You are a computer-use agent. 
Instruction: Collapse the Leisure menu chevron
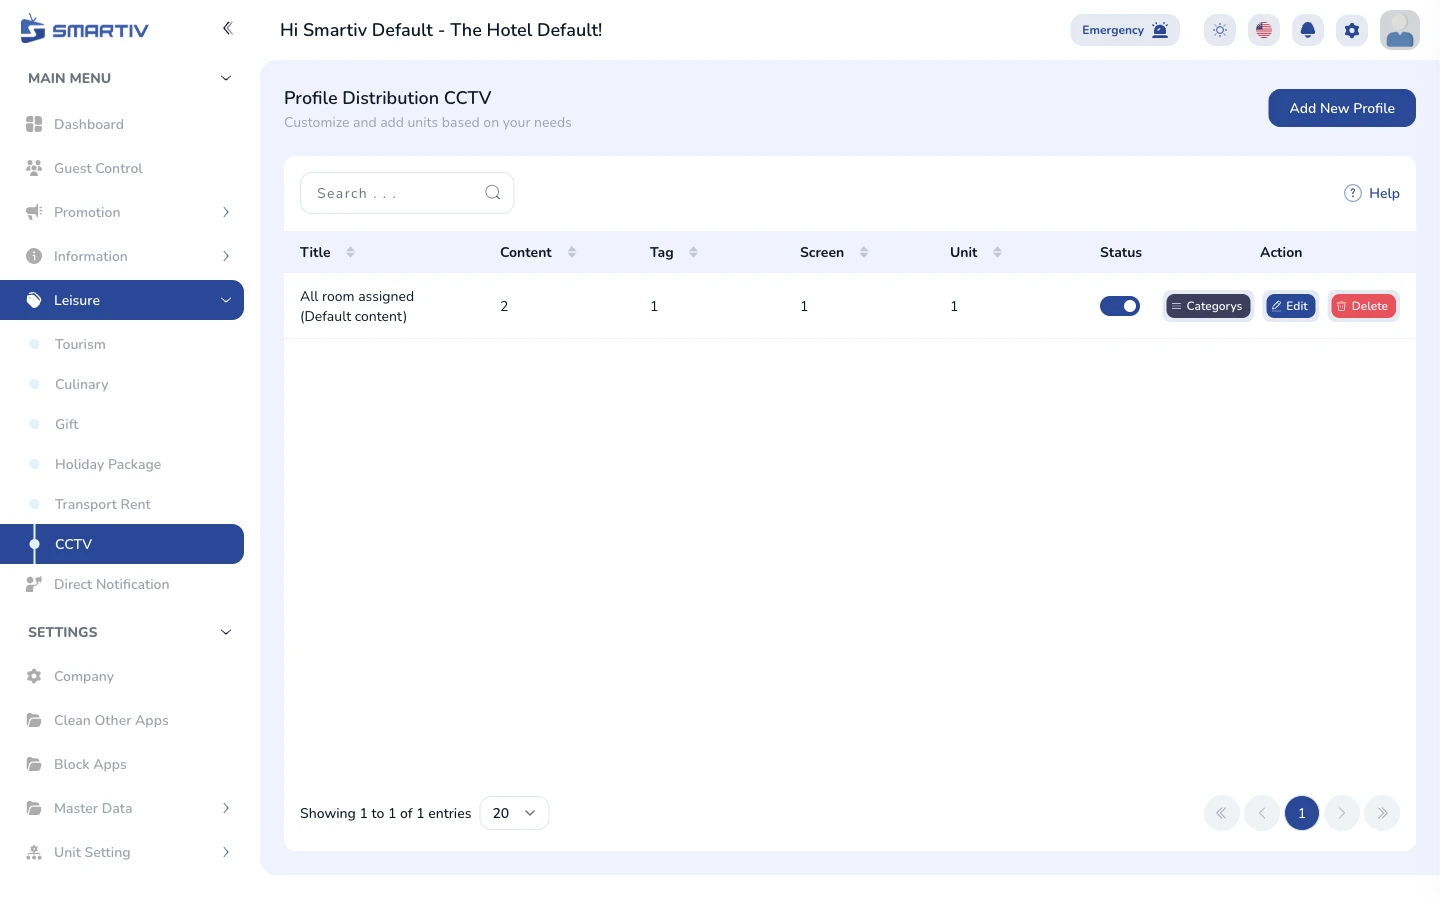(226, 300)
